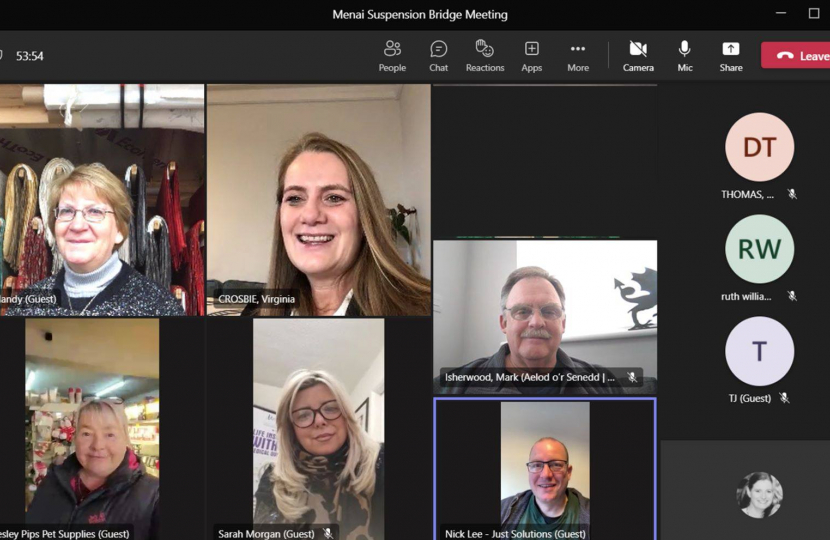Click the self-view profile picture thumbnail
The height and width of the screenshot is (540, 830).
[759, 495]
